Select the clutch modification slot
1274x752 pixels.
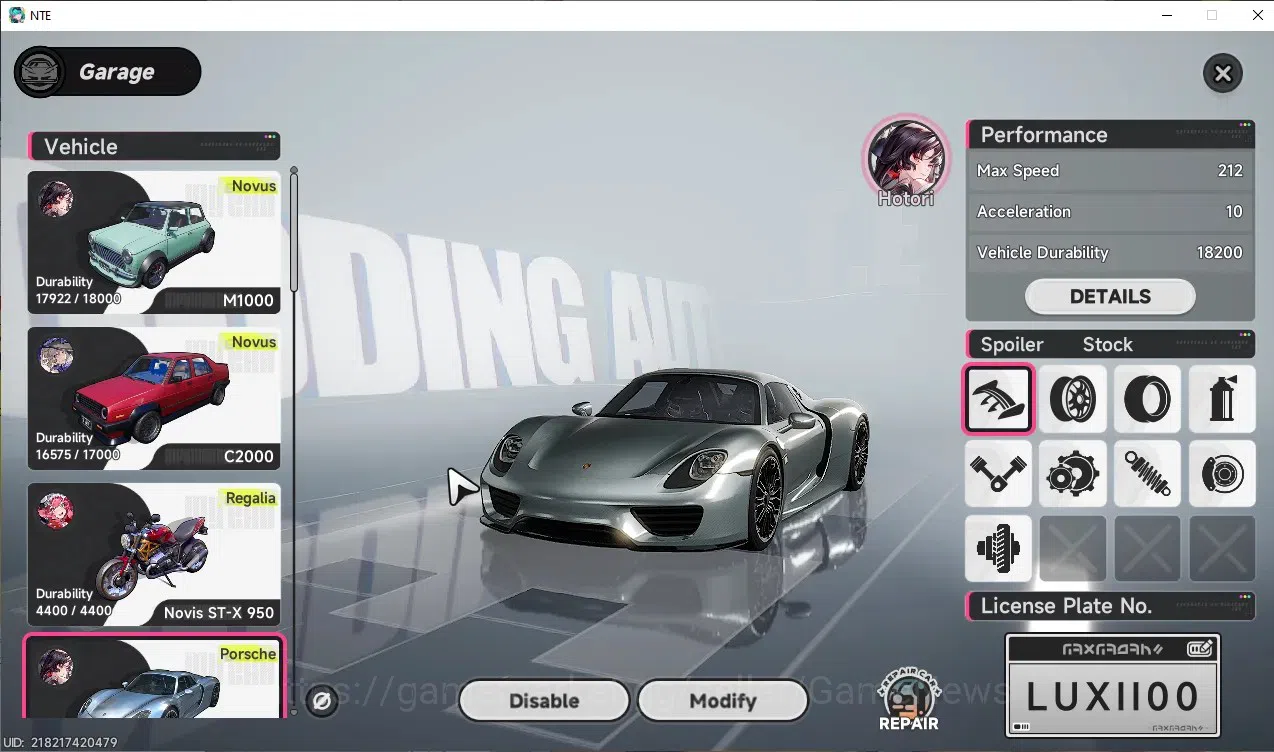click(998, 548)
